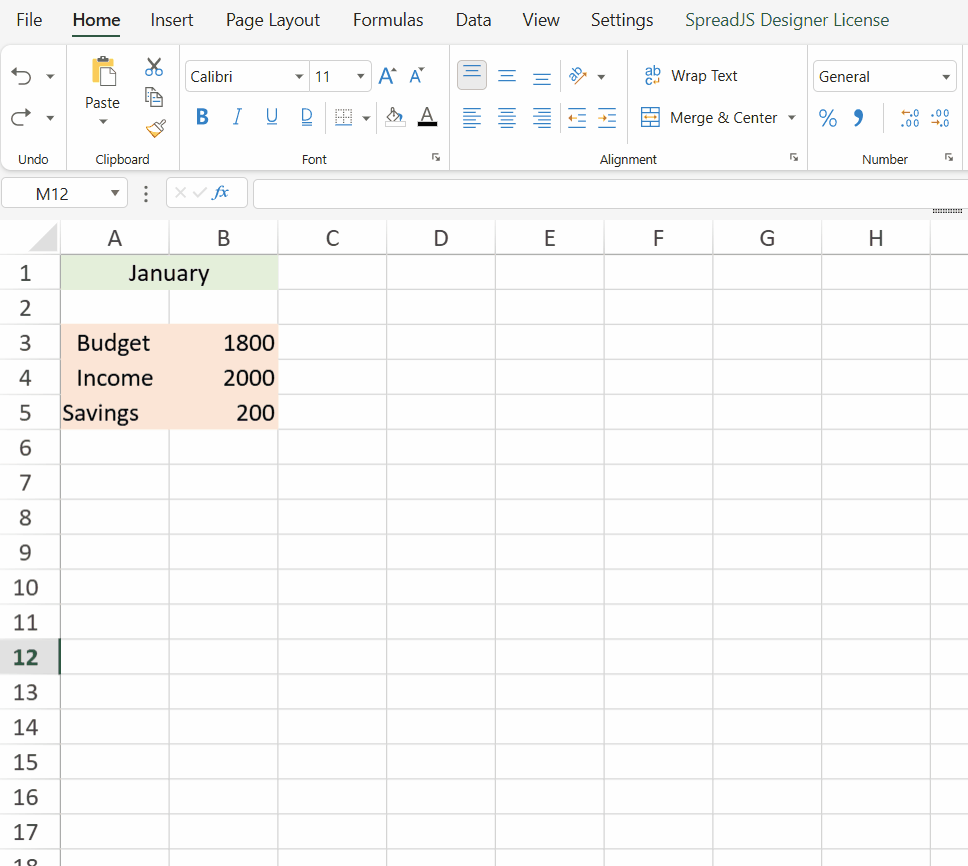The image size is (968, 866).
Task: Select row 7 by its header
Action: click(25, 483)
